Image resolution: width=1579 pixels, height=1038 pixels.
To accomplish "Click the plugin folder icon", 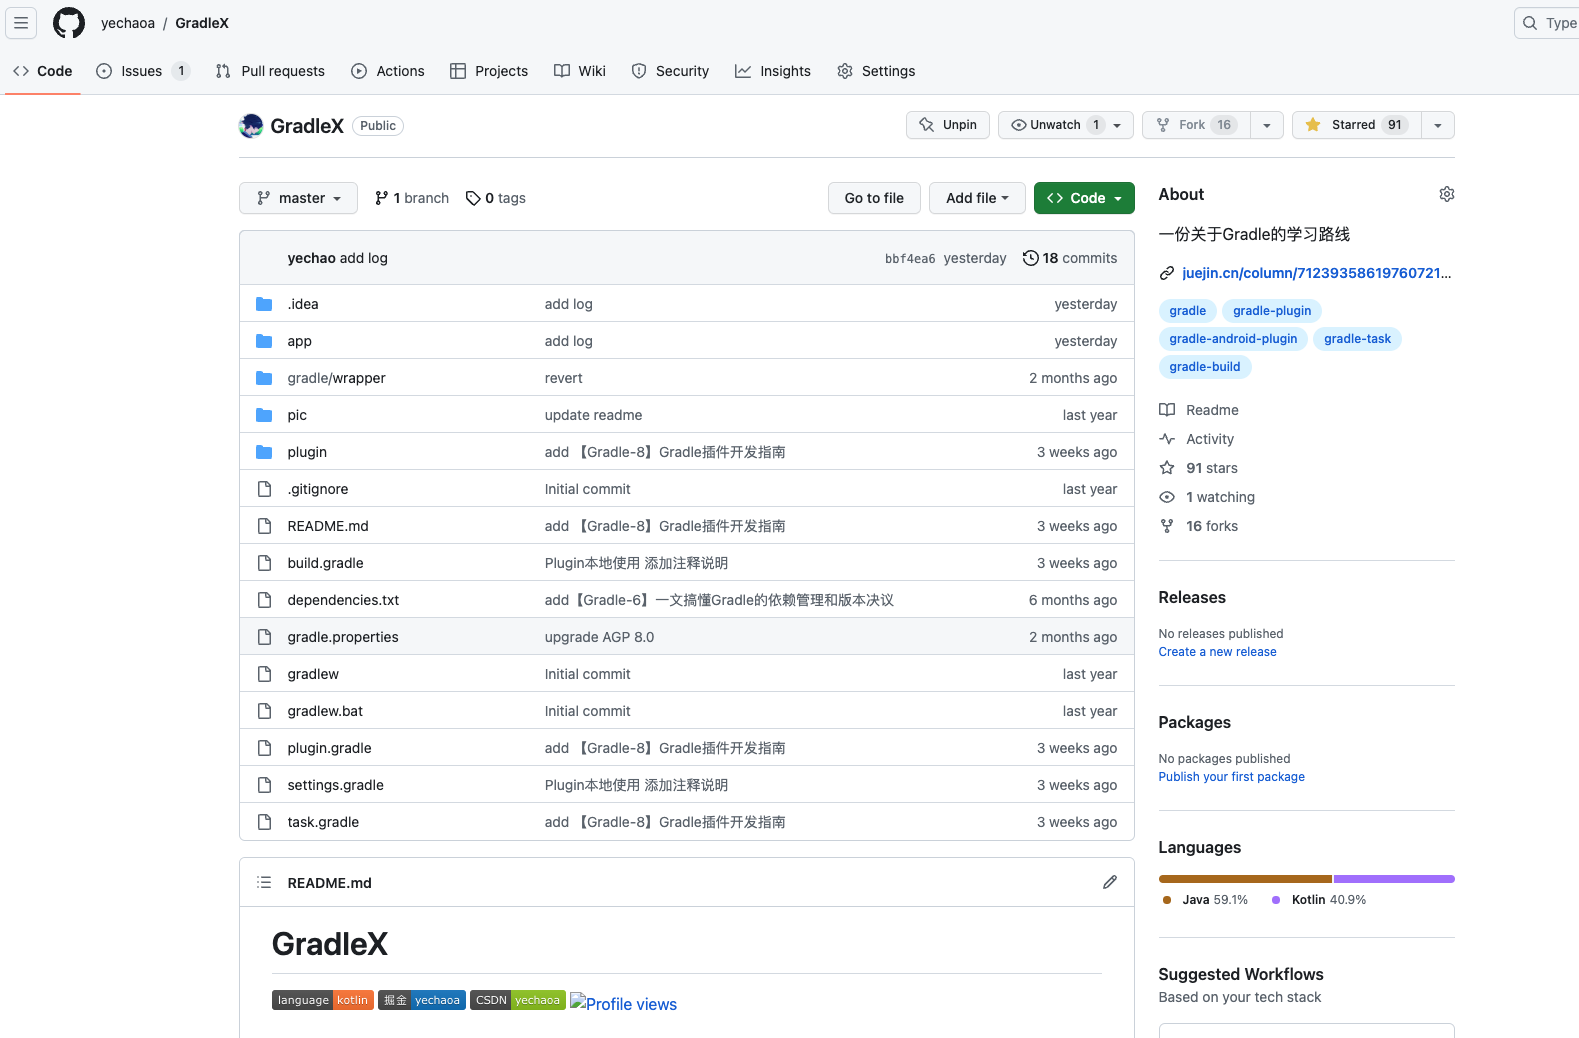I will coord(264,452).
